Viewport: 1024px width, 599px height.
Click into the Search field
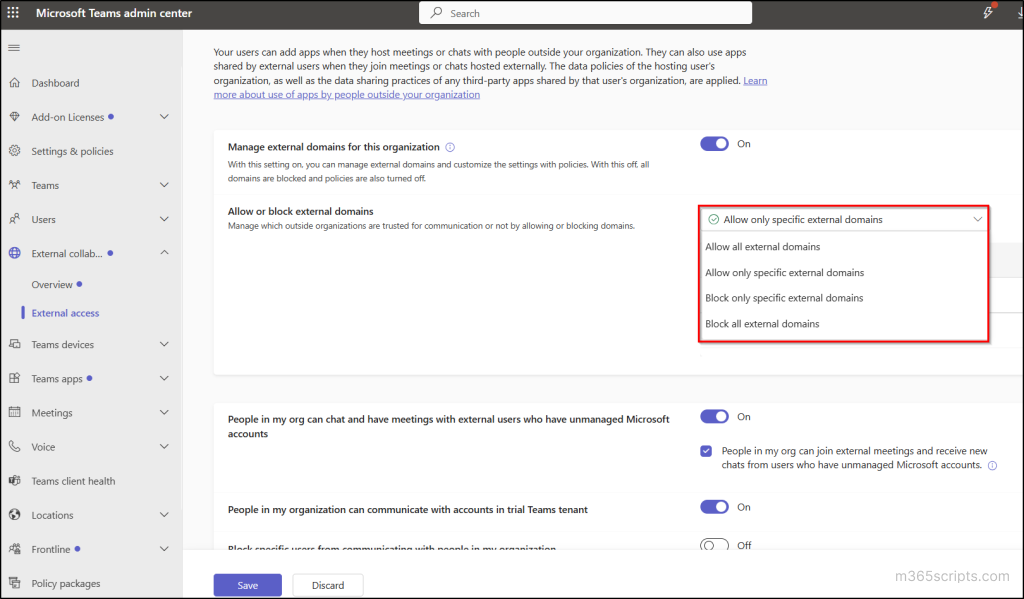pos(585,13)
